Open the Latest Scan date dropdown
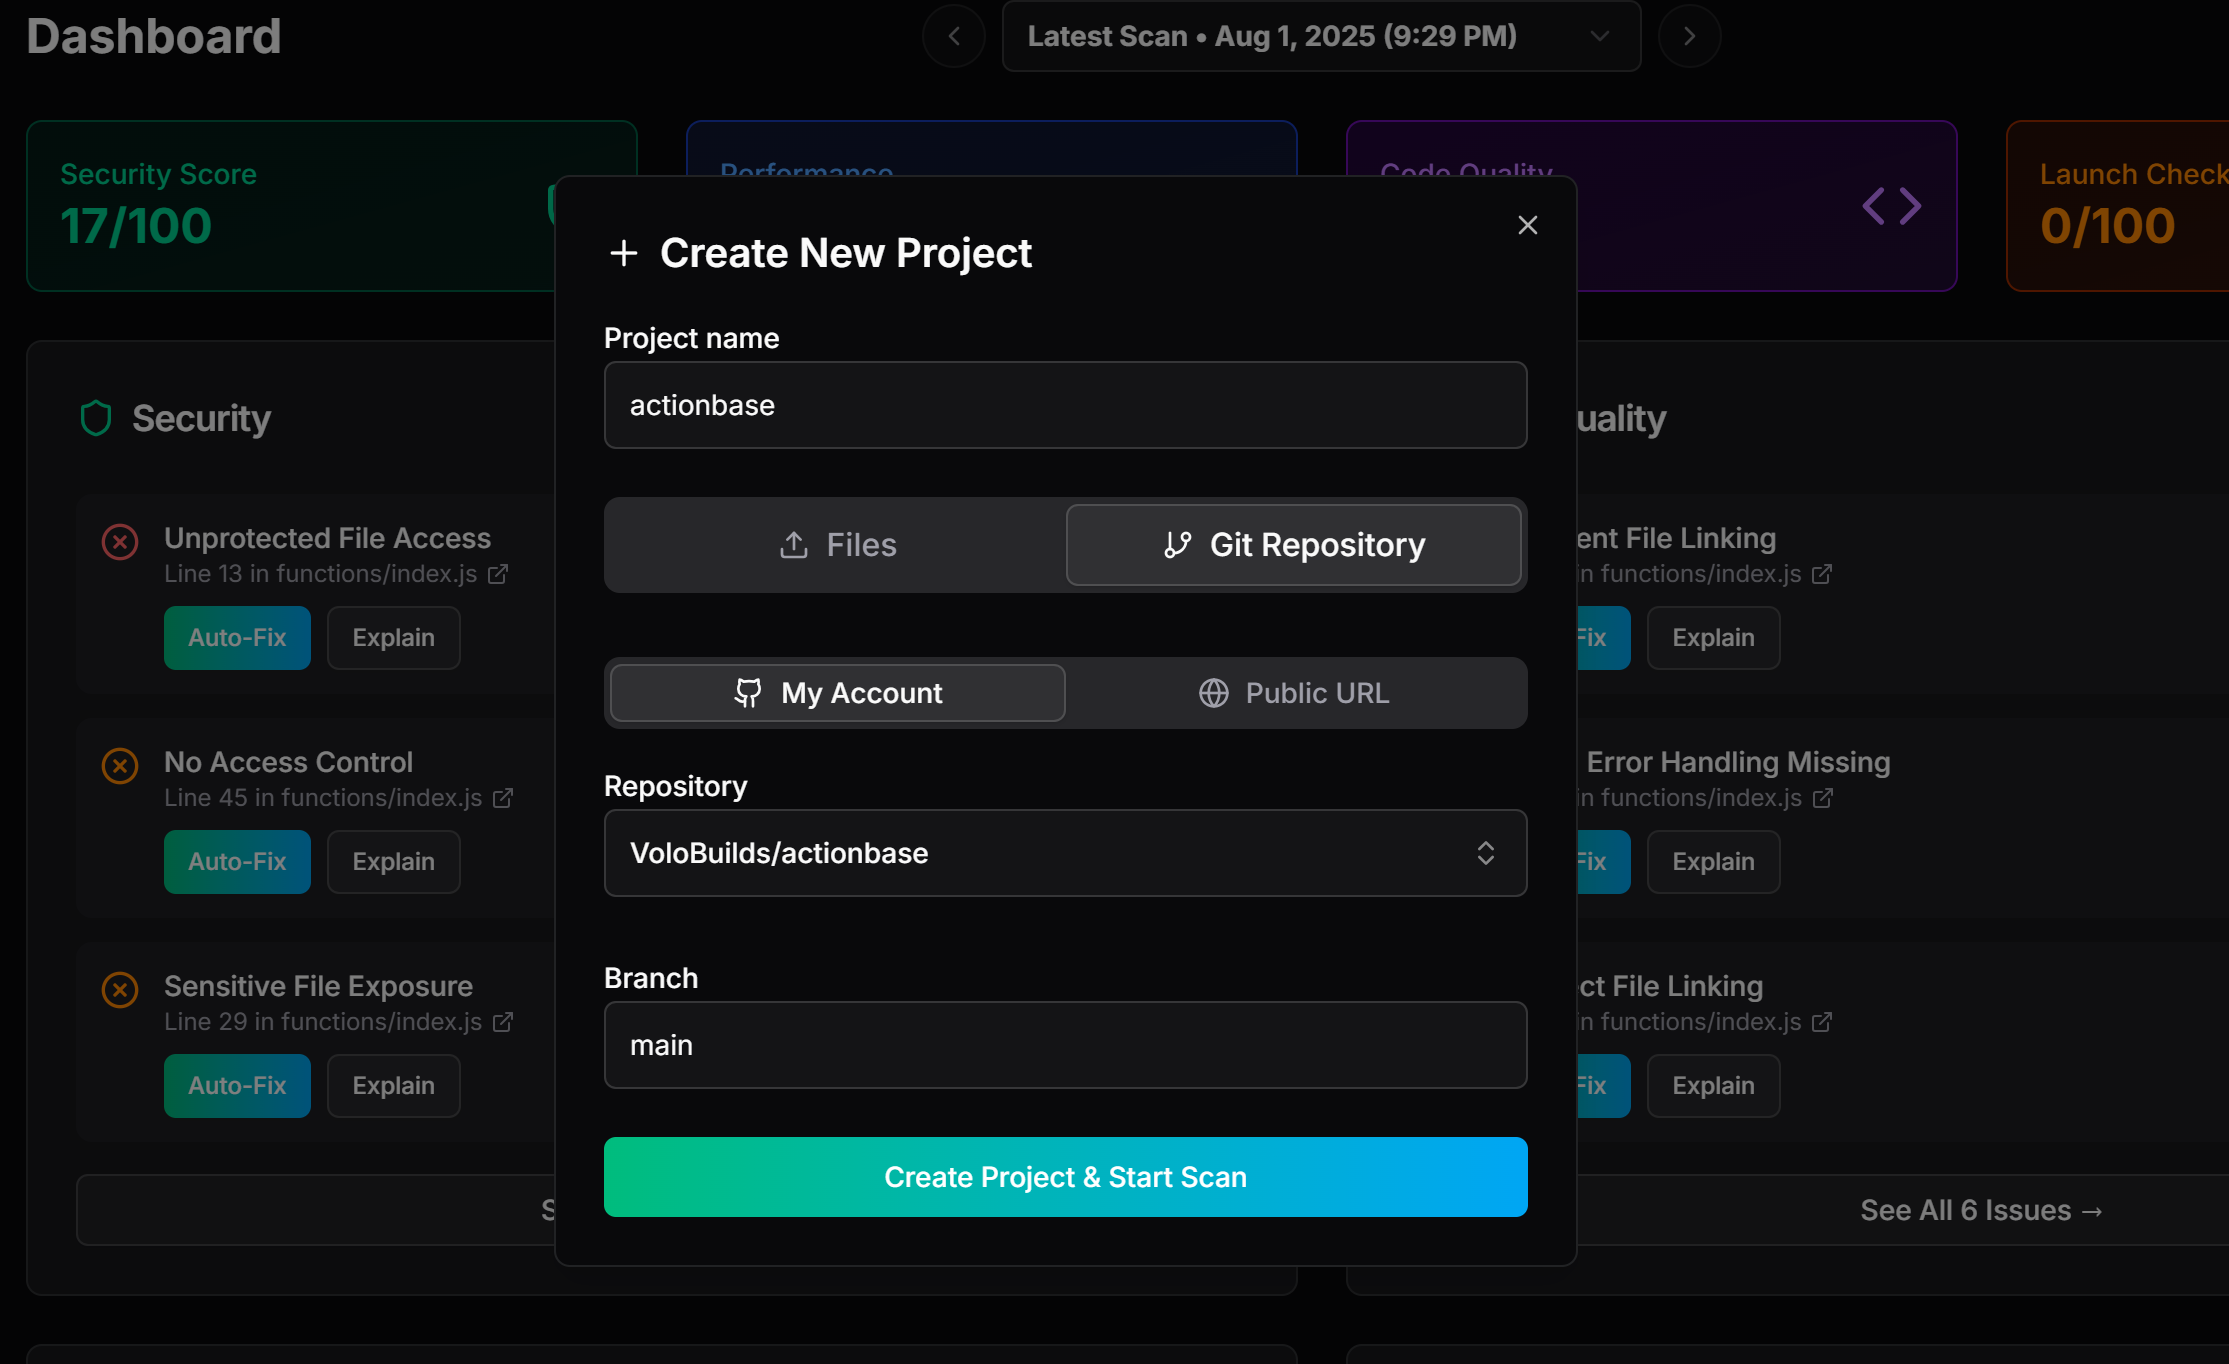Viewport: 2229px width, 1364px height. coord(1321,36)
